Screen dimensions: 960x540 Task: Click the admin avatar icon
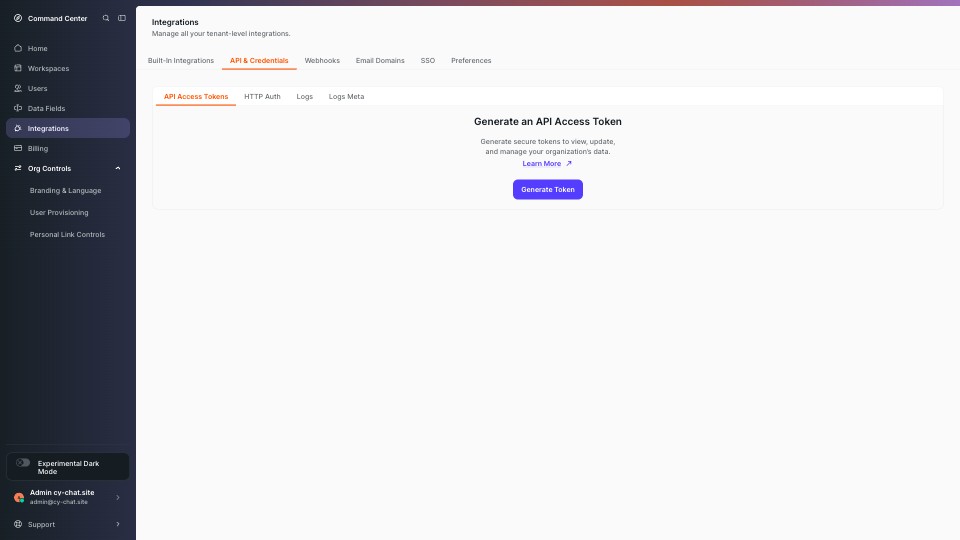[19, 497]
